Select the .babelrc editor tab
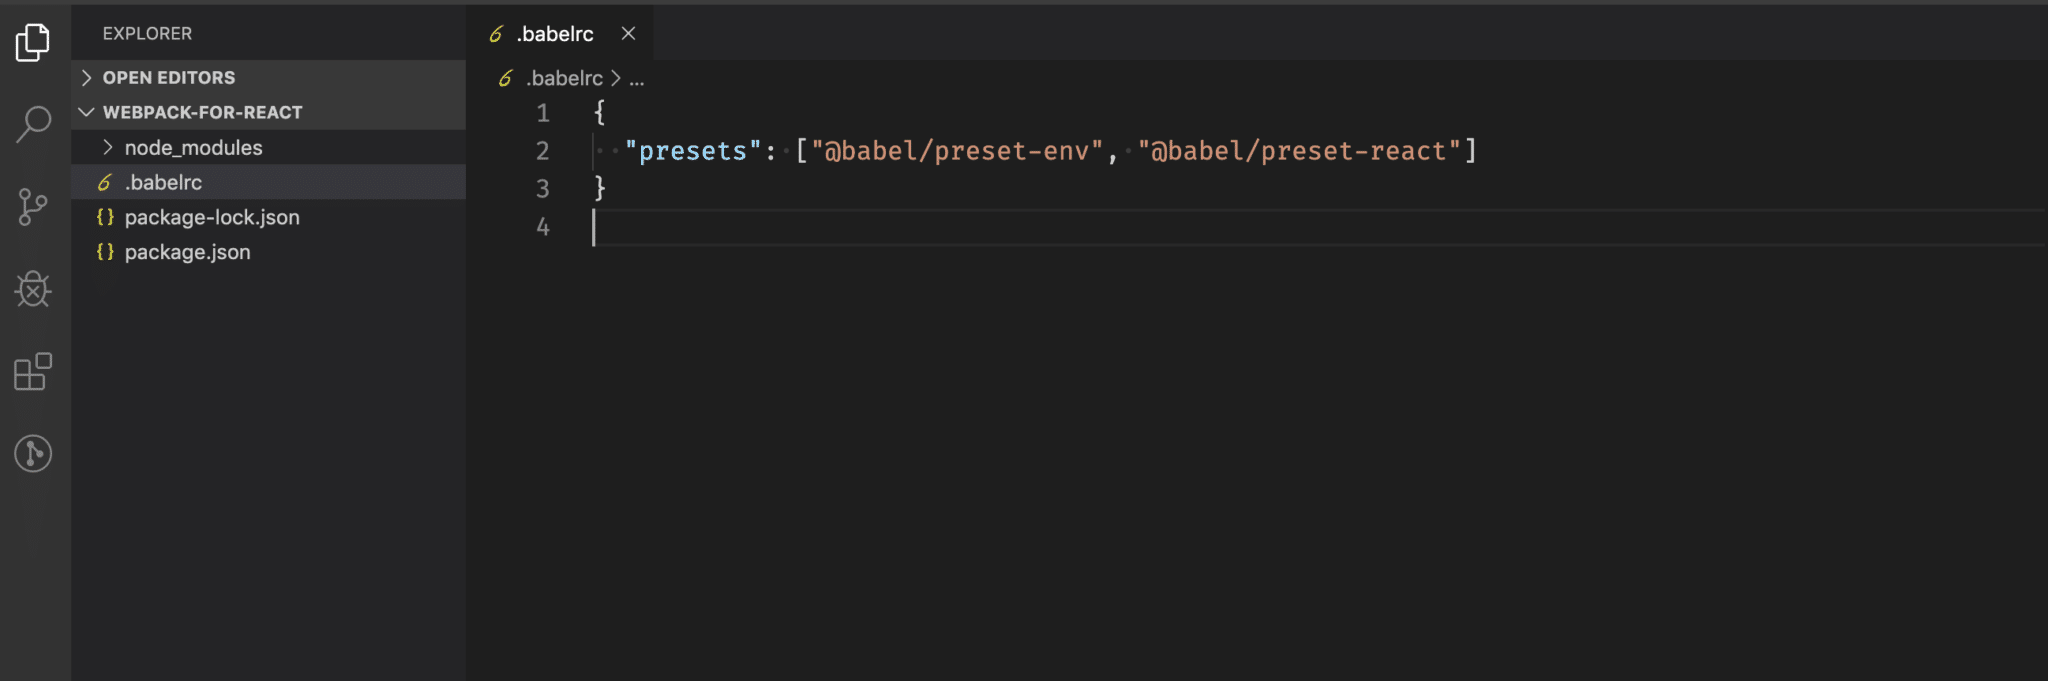The image size is (2048, 681). coord(554,33)
